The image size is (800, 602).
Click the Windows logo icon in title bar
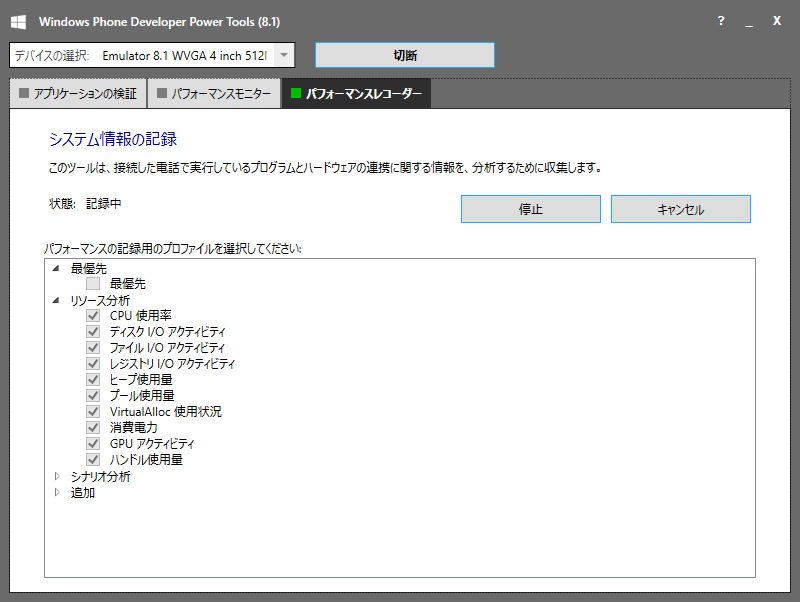click(18, 22)
